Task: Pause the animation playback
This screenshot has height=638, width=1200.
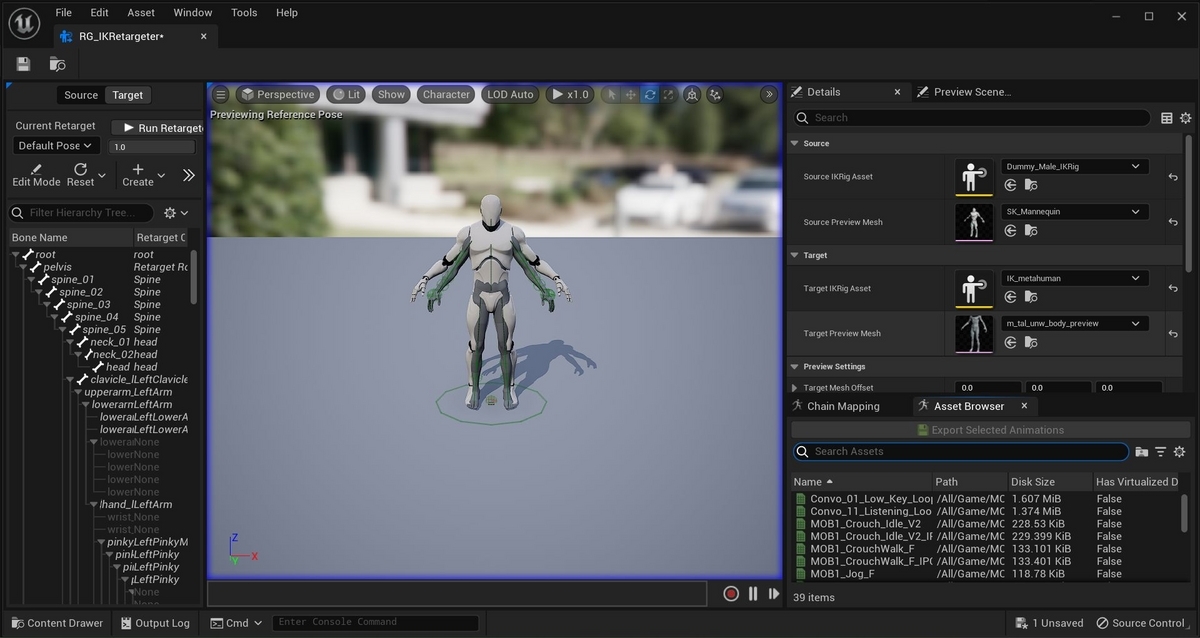Action: pyautogui.click(x=753, y=594)
